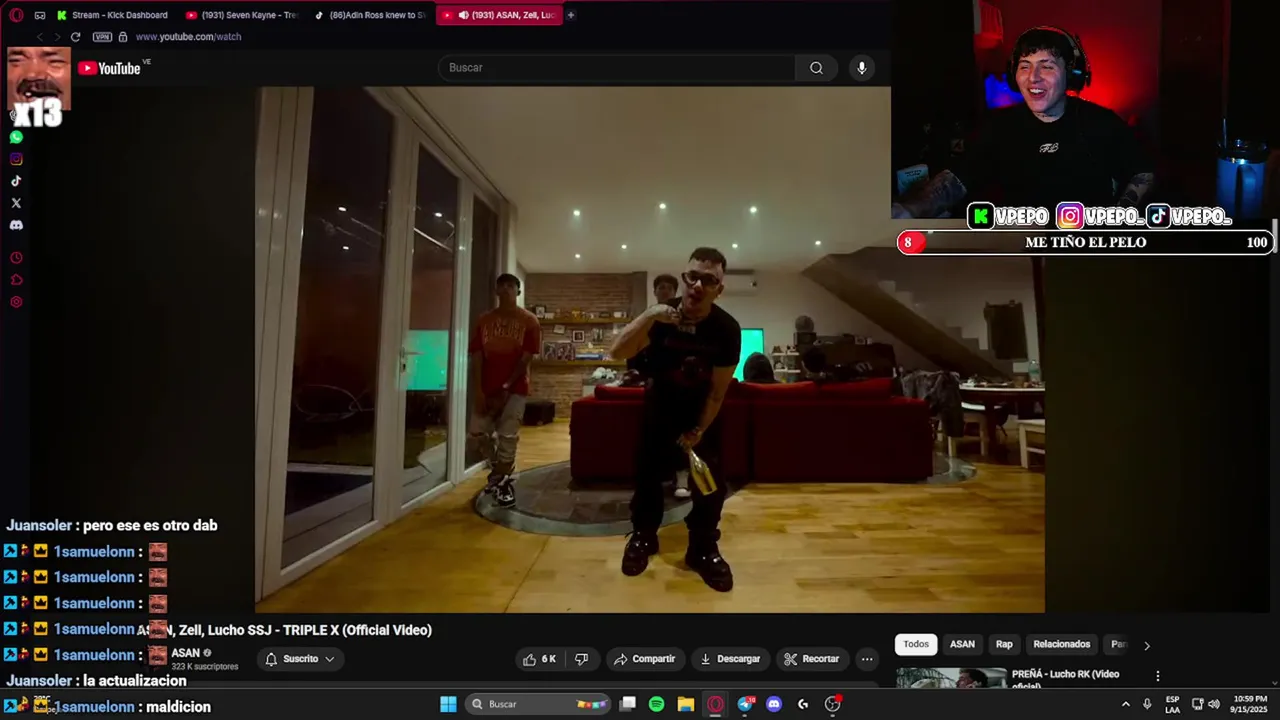Viewport: 1280px width, 720px height.
Task: View site security lock info
Action: [x=123, y=37]
